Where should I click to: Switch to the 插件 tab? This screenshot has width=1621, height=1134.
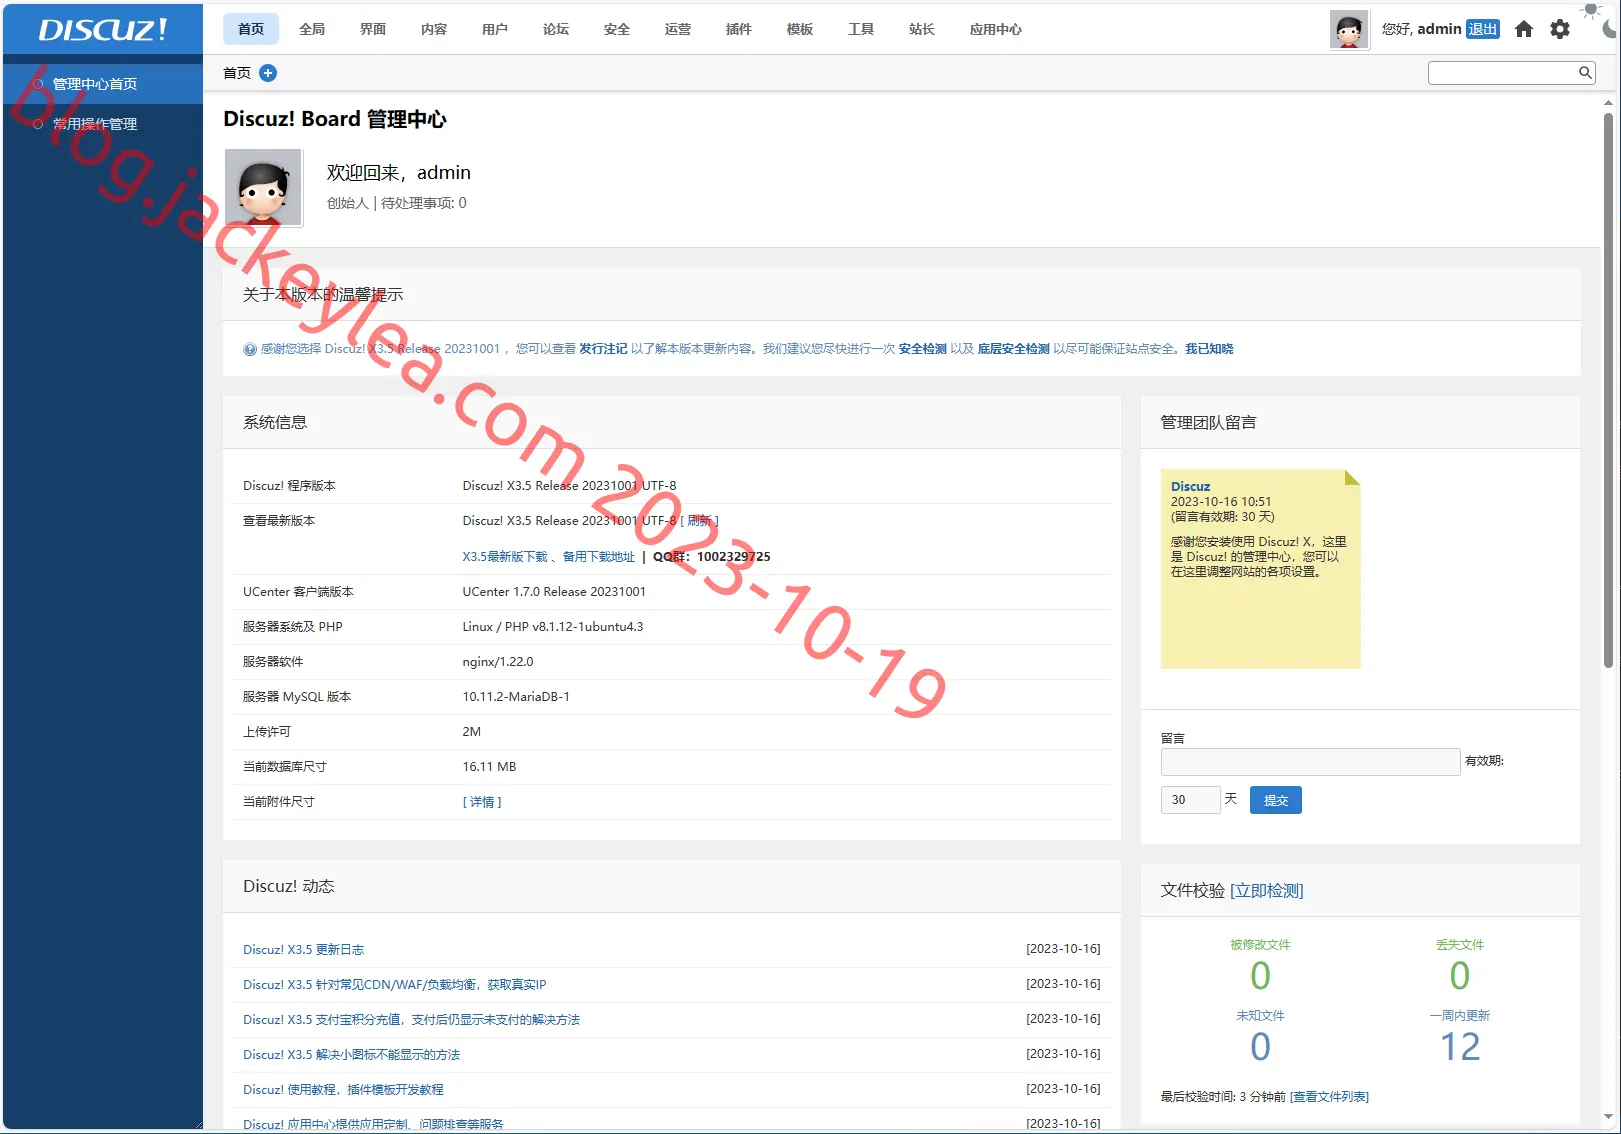[739, 29]
